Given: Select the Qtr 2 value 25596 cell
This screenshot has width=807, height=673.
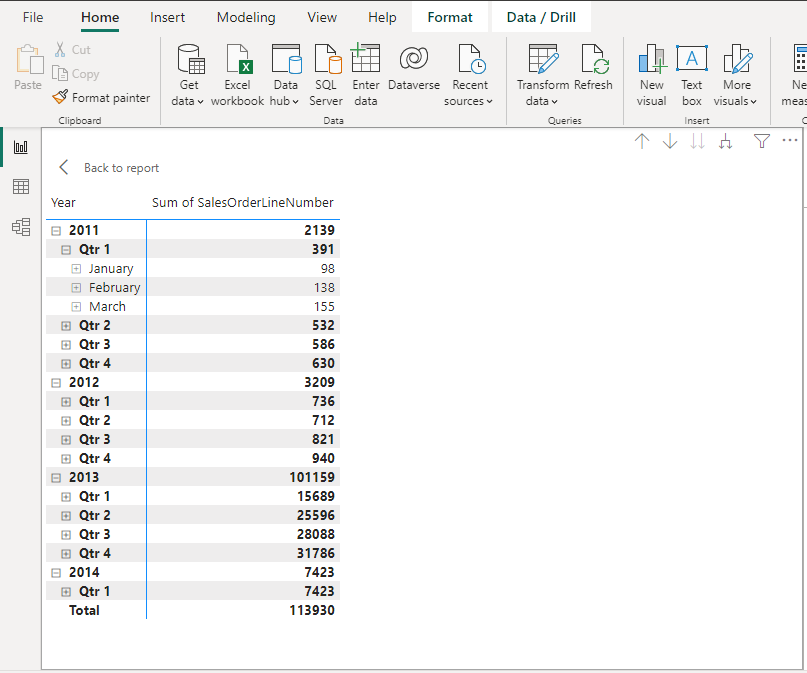Looking at the screenshot, I should (315, 516).
